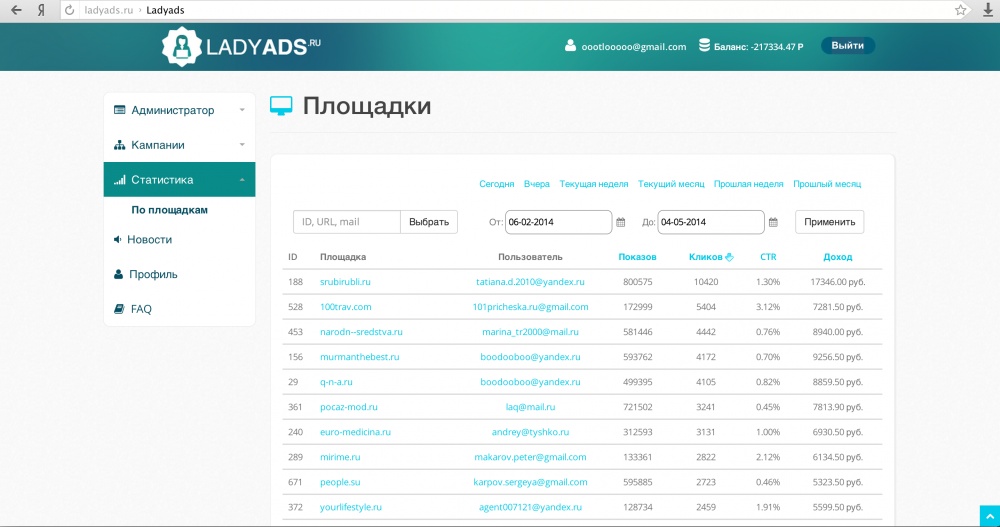Click user marina_tr2000@mail.ru
This screenshot has height=527, width=1000.
[x=530, y=332]
